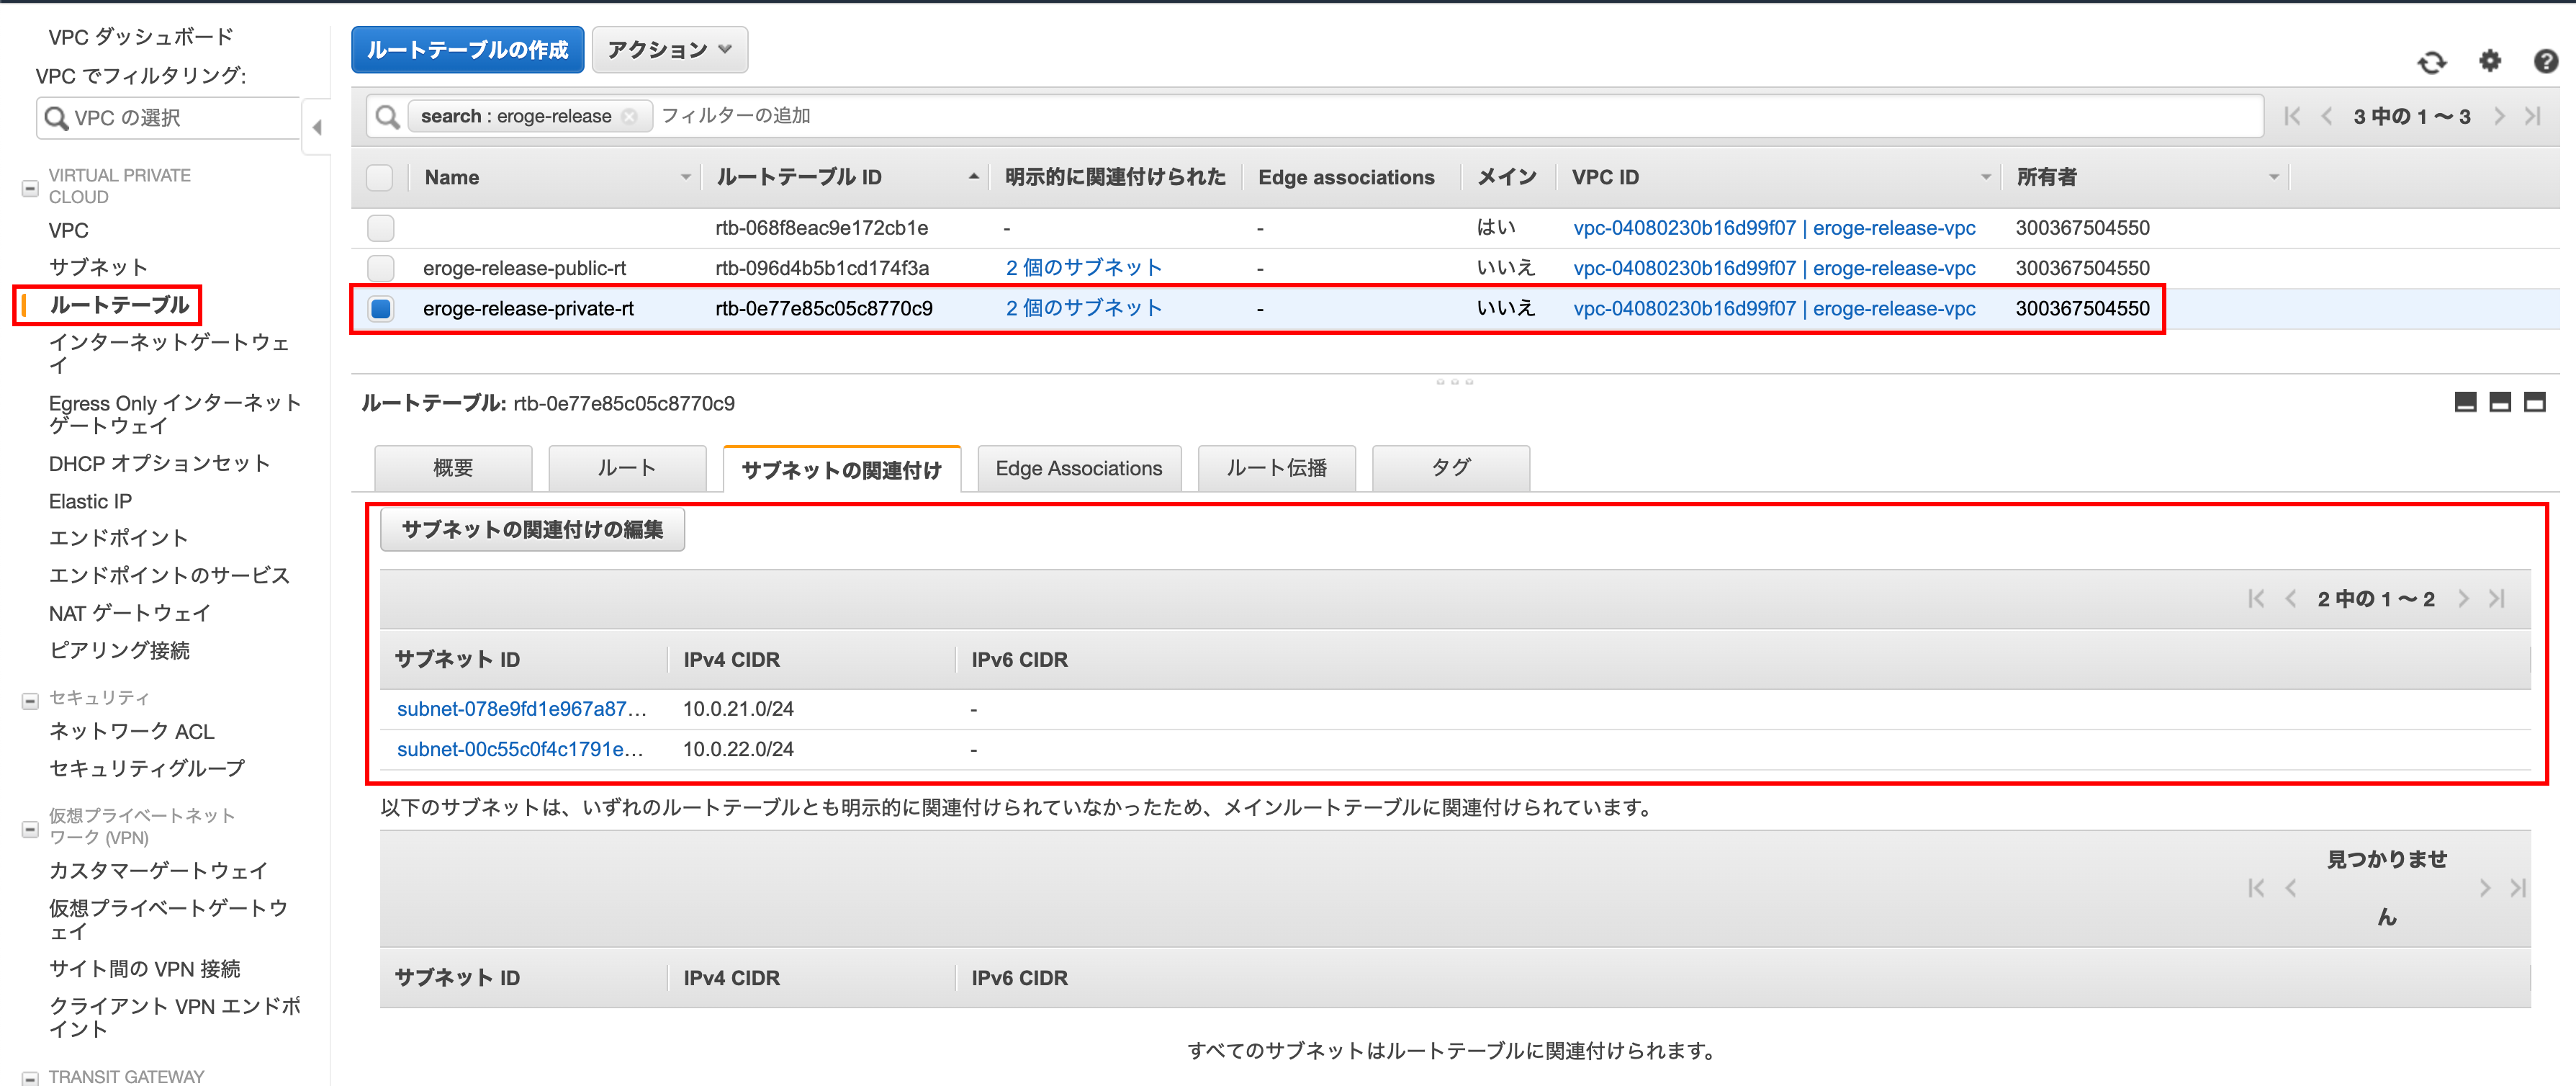Open the settings gear icon
Viewport: 2576px width, 1086px height.
coord(2489,62)
